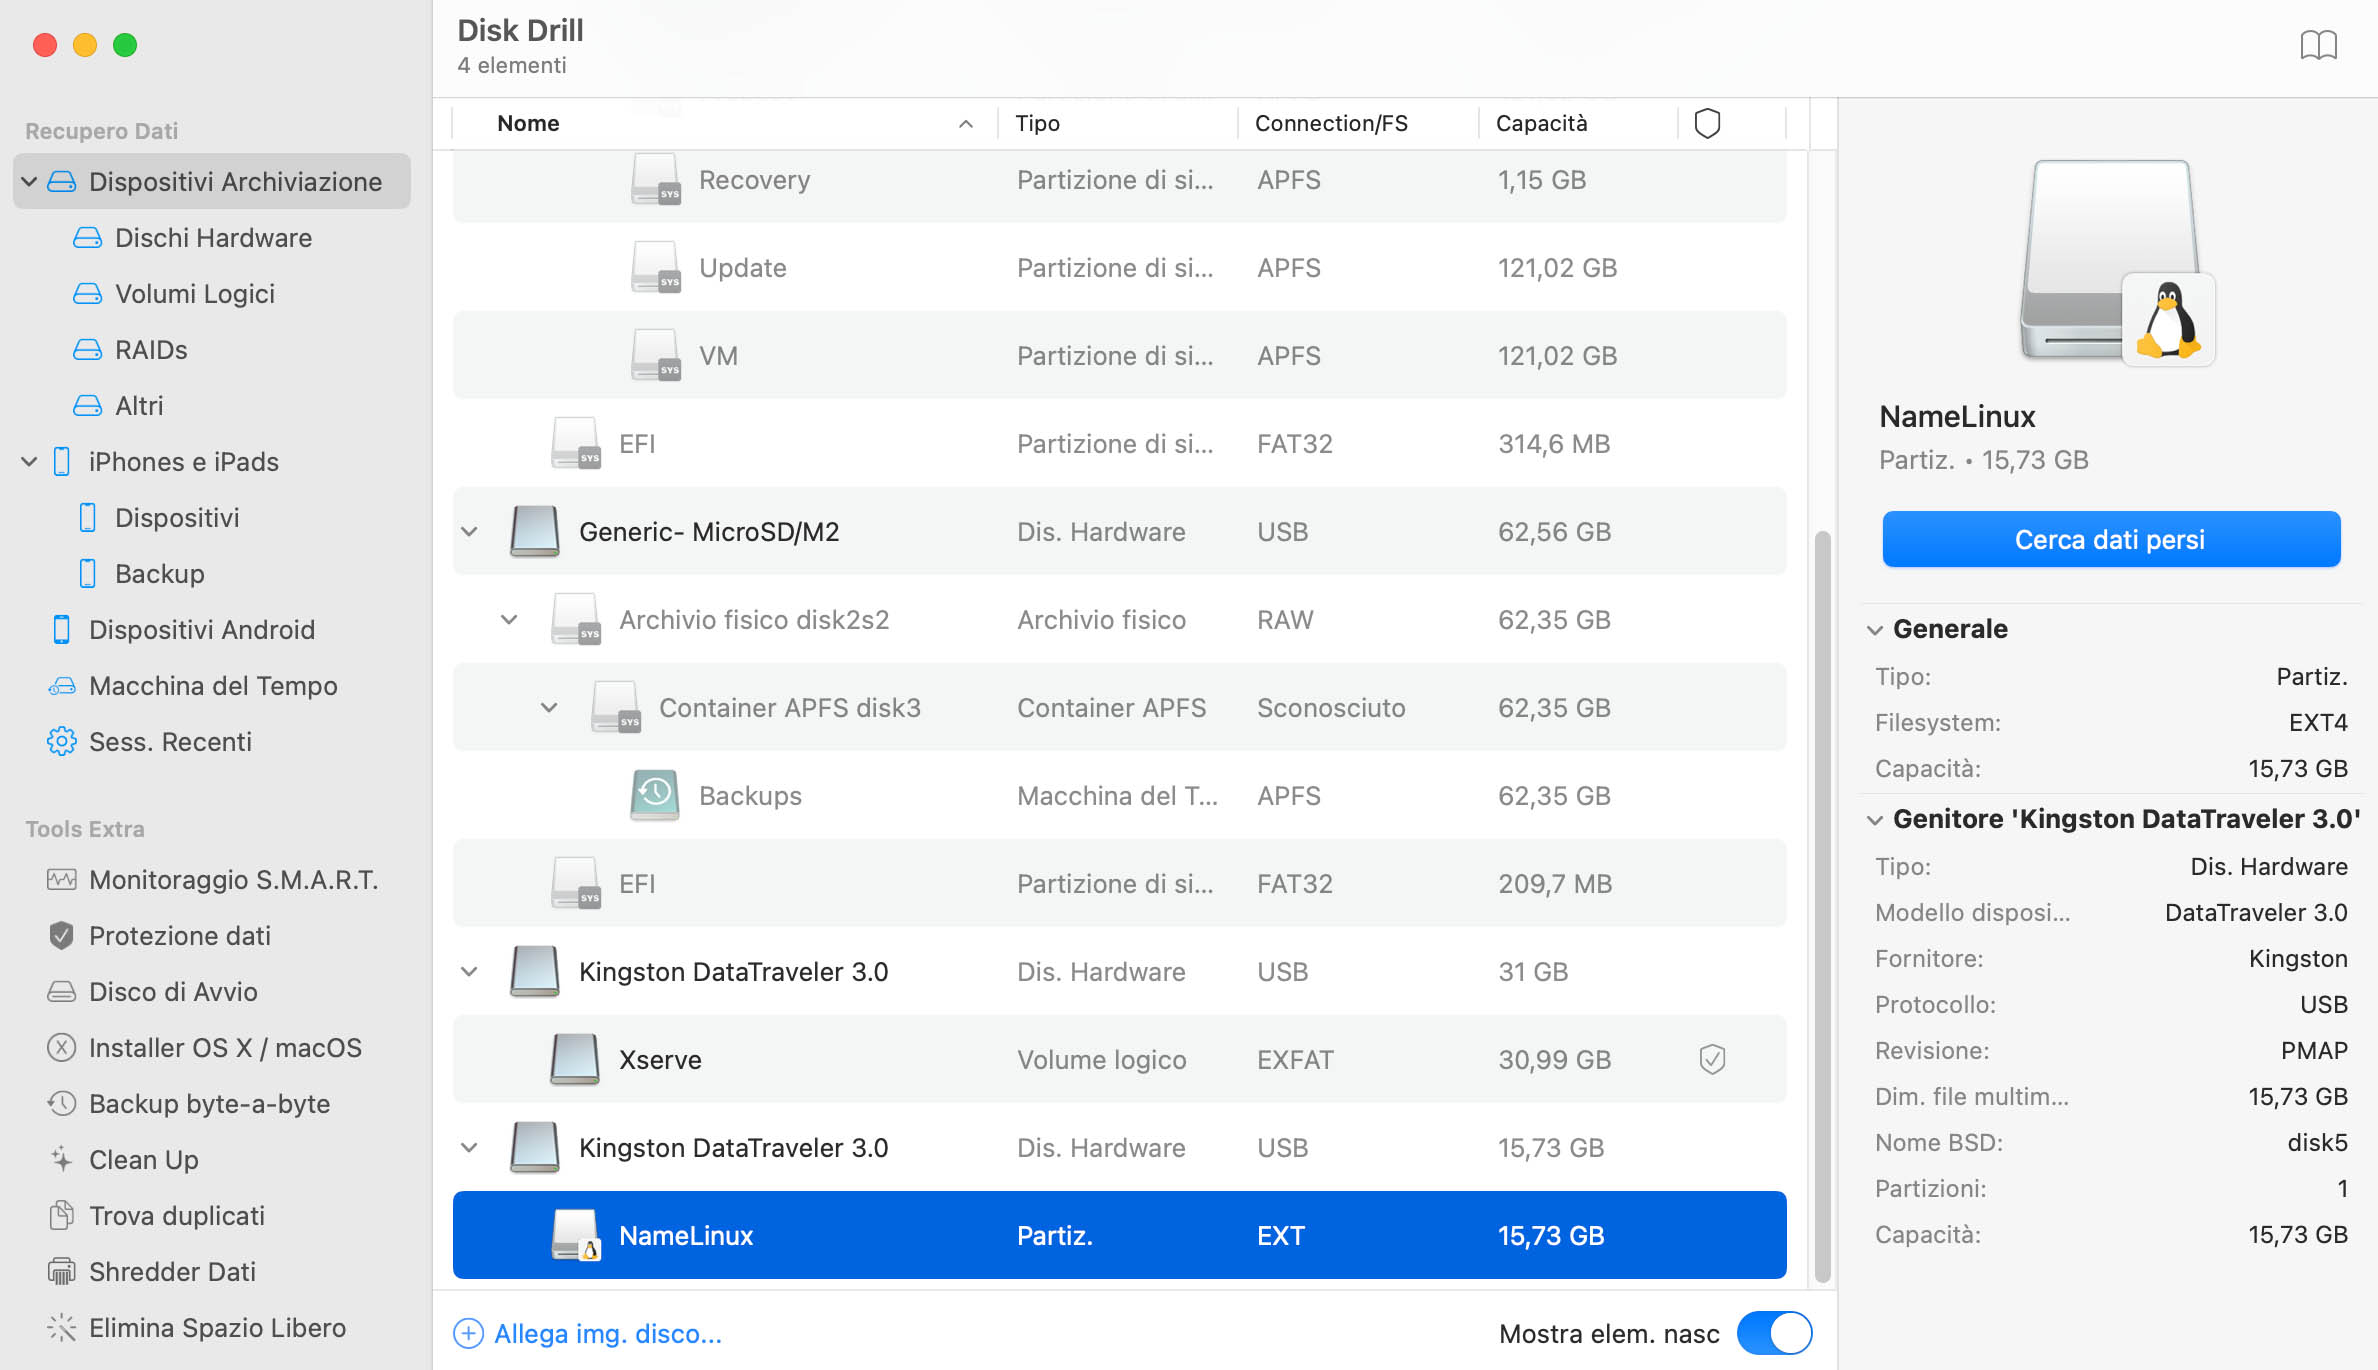This screenshot has width=2378, height=1370.
Task: Select RAIDs in the sidebar
Action: 151,350
